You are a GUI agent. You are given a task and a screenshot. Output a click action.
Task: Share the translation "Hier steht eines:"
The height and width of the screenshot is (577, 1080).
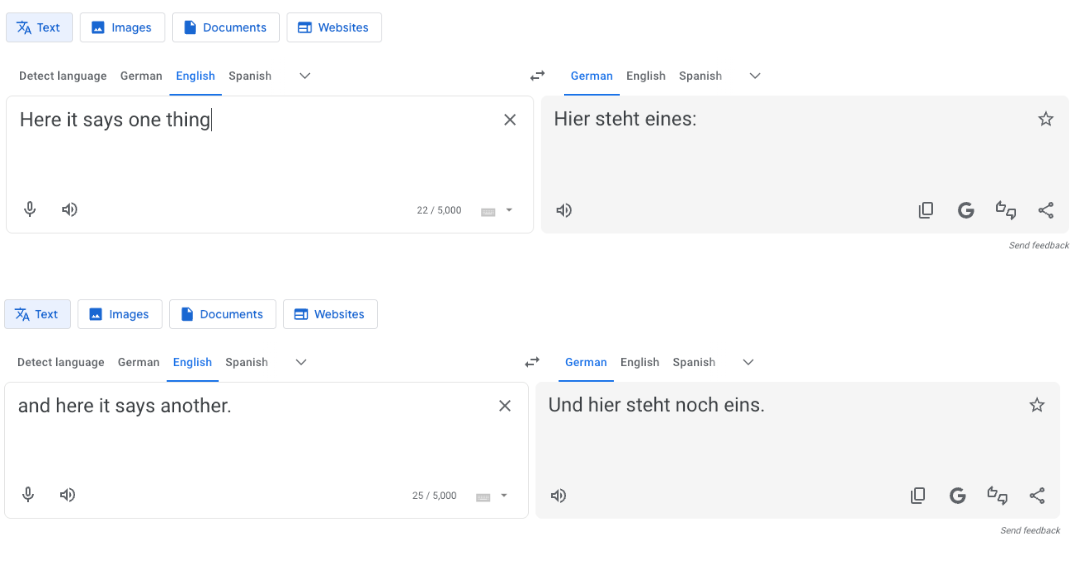point(1046,210)
